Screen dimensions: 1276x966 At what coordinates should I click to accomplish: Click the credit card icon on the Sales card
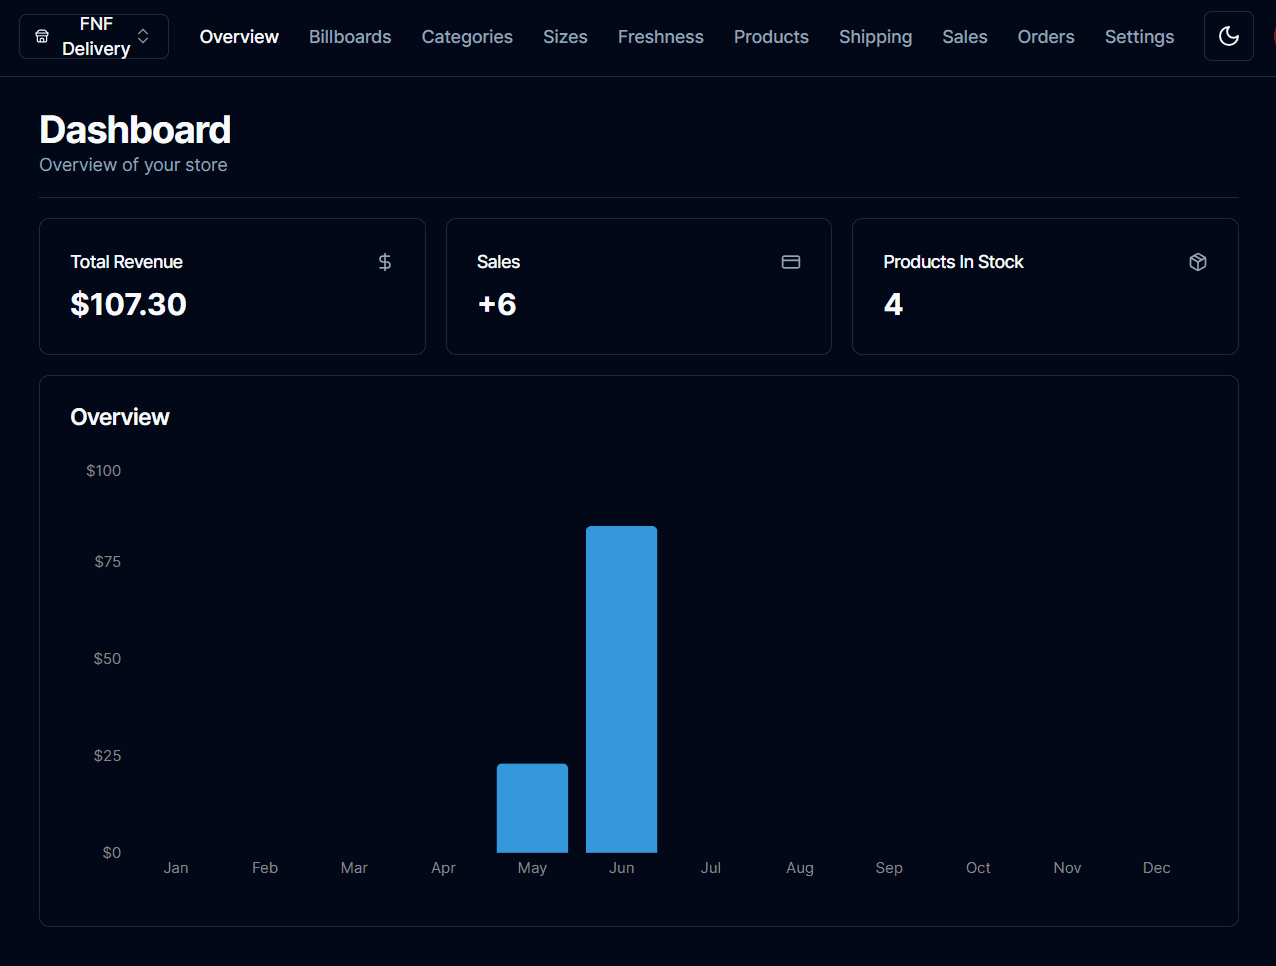[791, 261]
